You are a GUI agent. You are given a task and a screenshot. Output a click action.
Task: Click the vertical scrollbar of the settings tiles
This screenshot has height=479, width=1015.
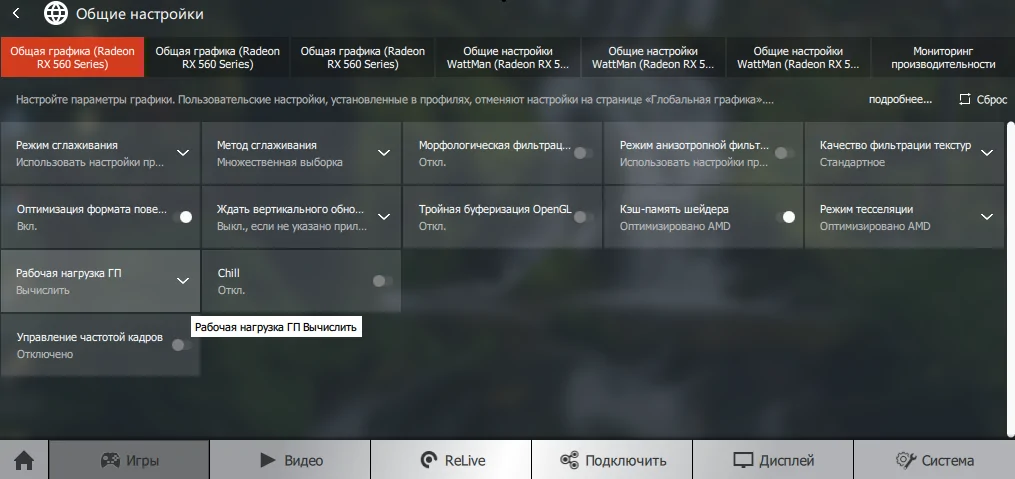pos(1011,278)
